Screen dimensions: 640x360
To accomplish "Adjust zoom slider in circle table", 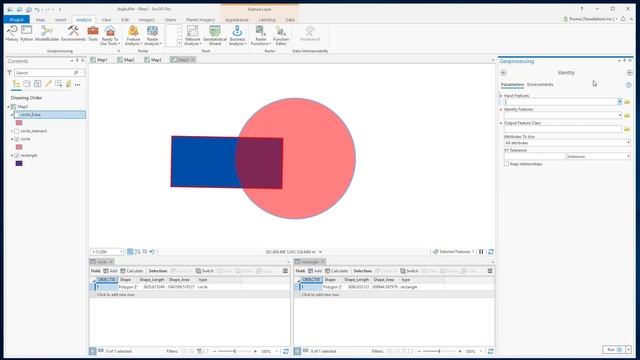I will pyautogui.click(x=235, y=351).
